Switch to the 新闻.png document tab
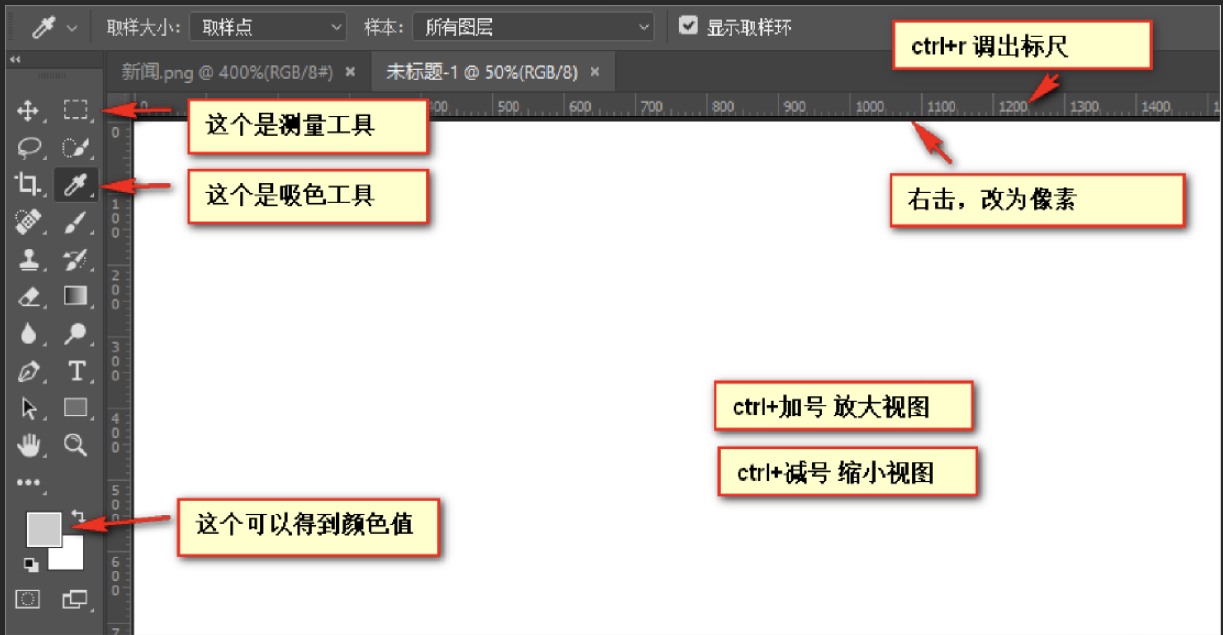 pyautogui.click(x=228, y=72)
